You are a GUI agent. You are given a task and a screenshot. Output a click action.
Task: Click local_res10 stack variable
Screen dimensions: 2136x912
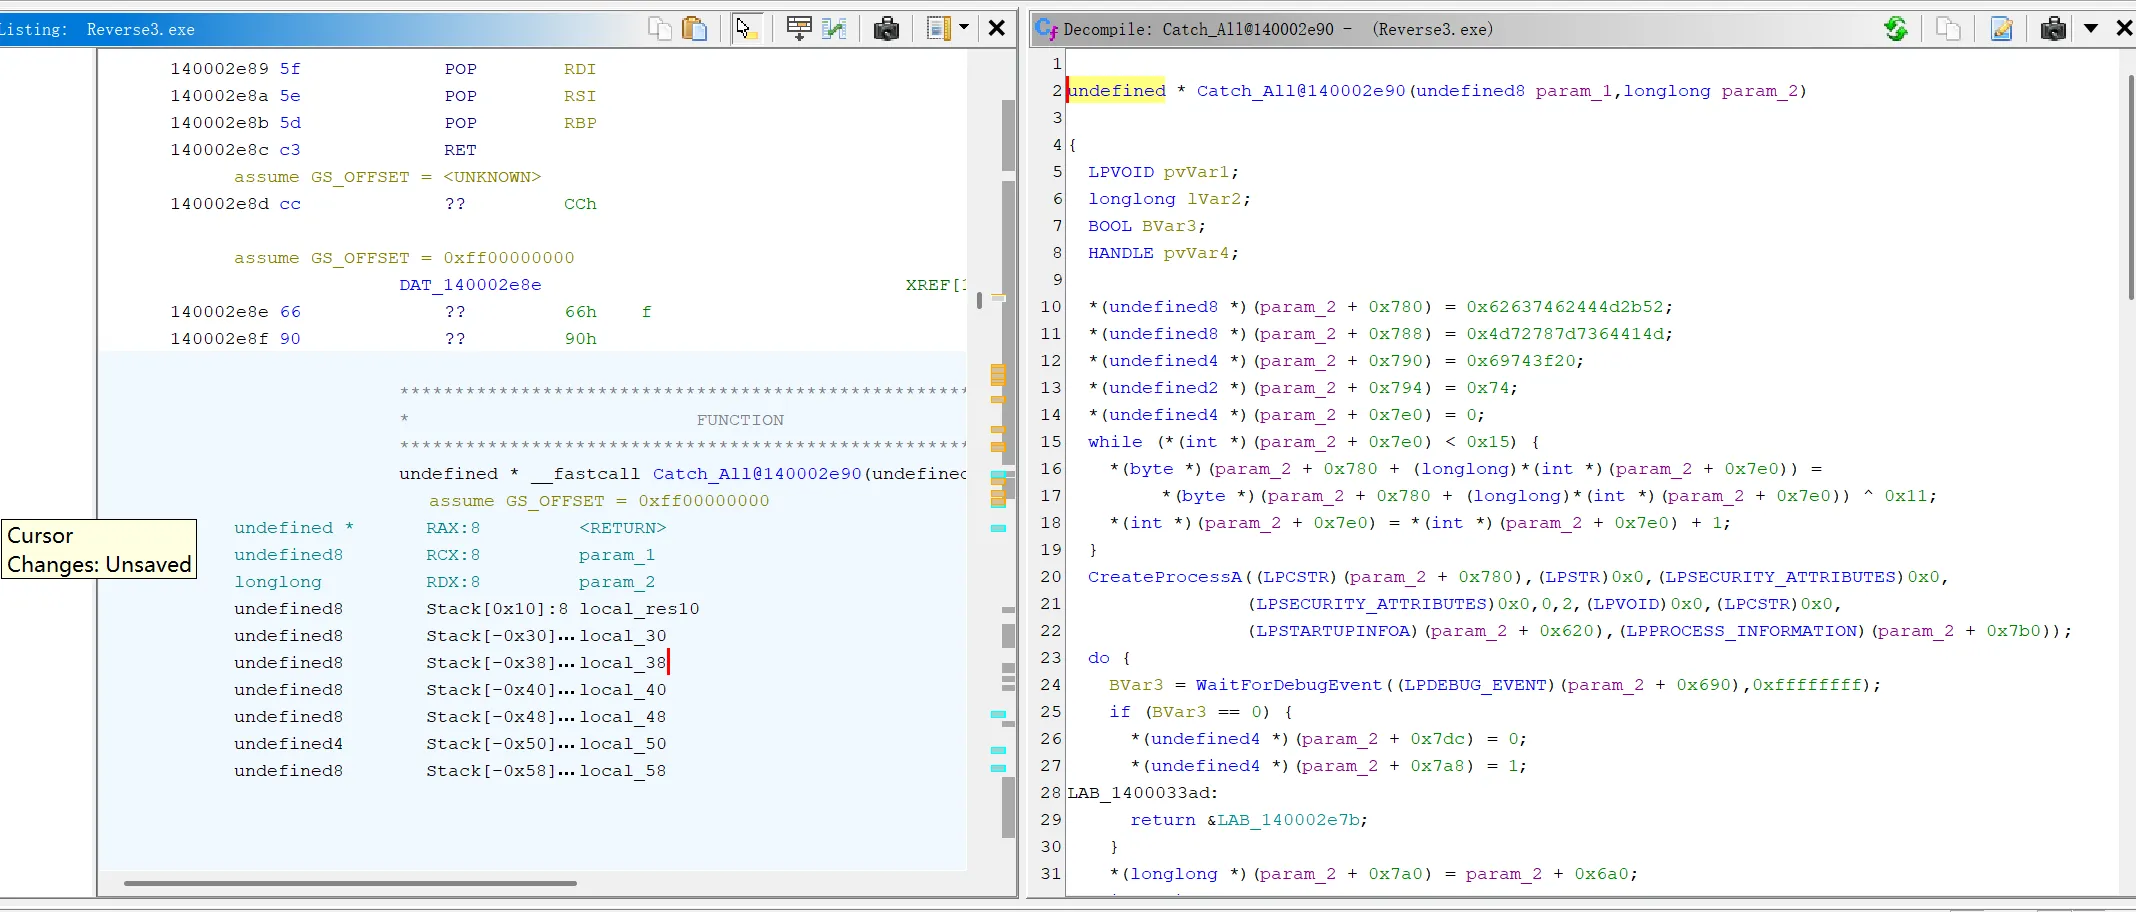pos(639,609)
